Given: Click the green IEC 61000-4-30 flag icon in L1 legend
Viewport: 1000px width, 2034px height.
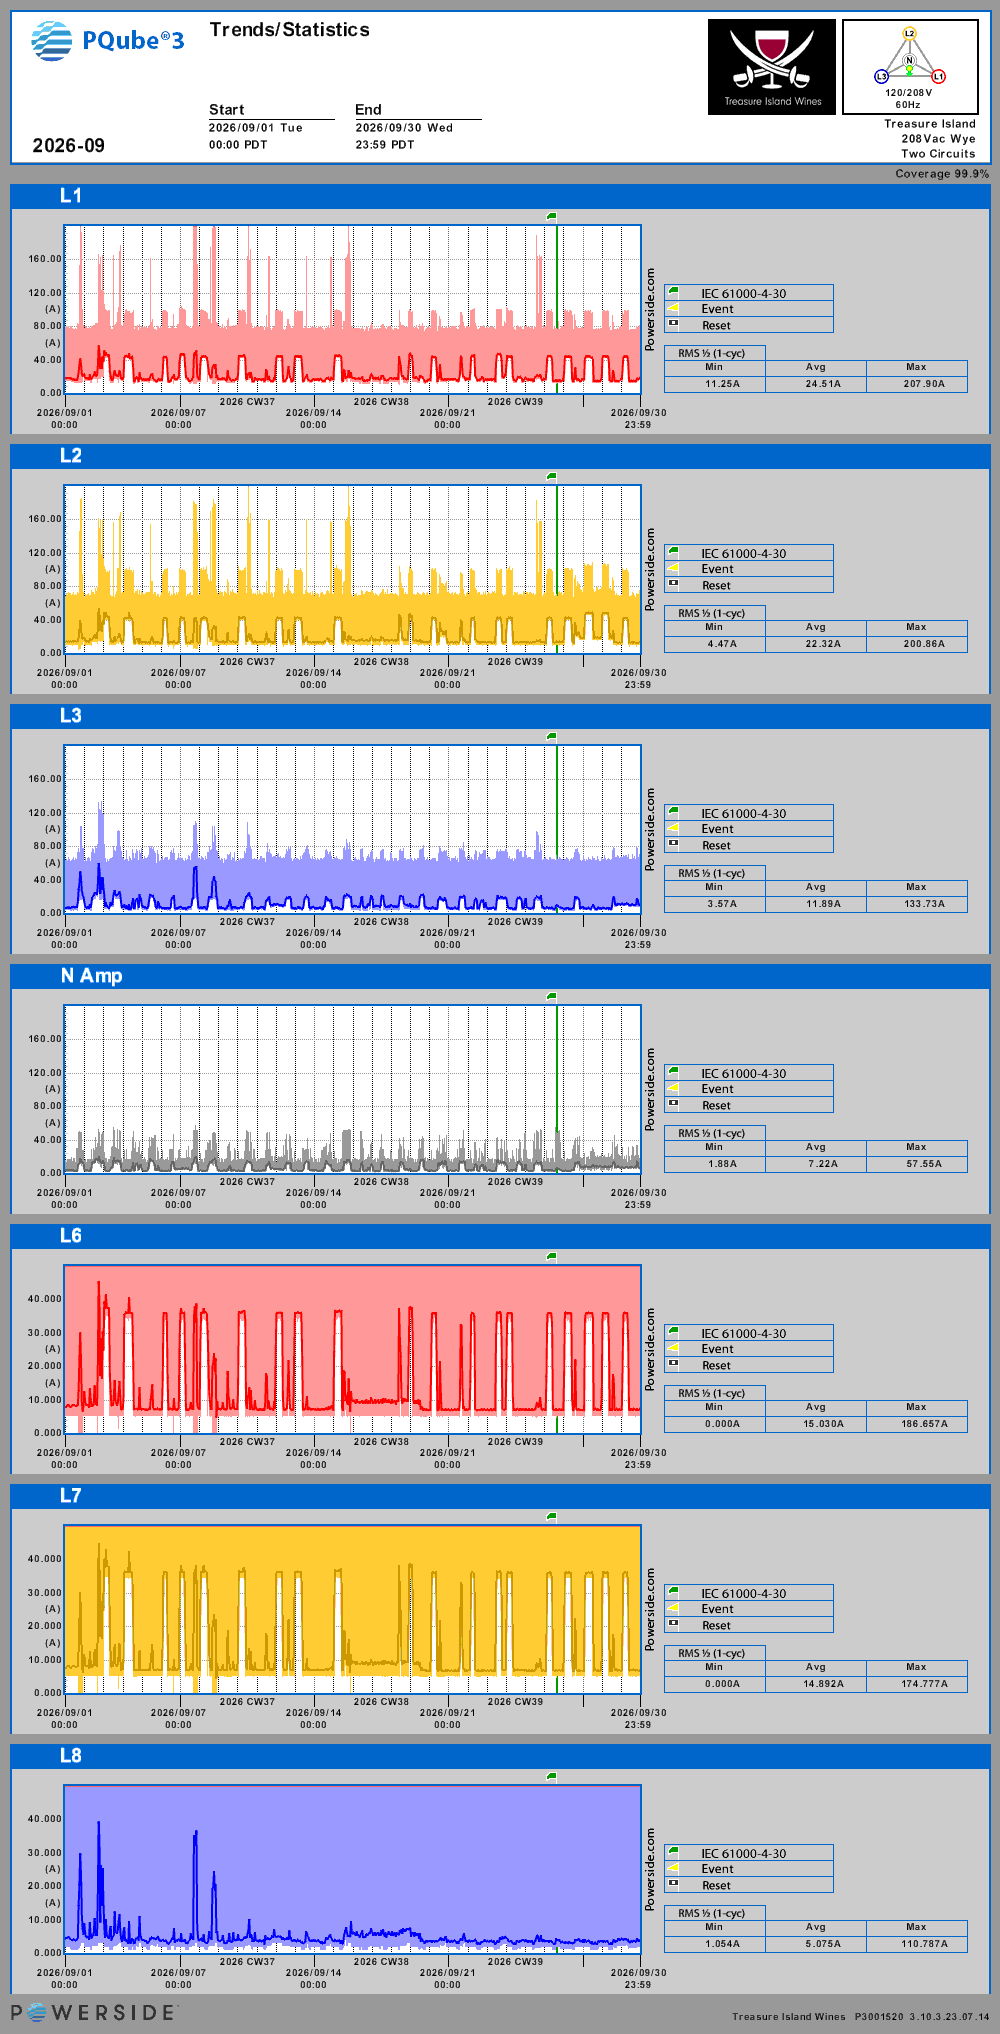Looking at the screenshot, I should tap(674, 293).
